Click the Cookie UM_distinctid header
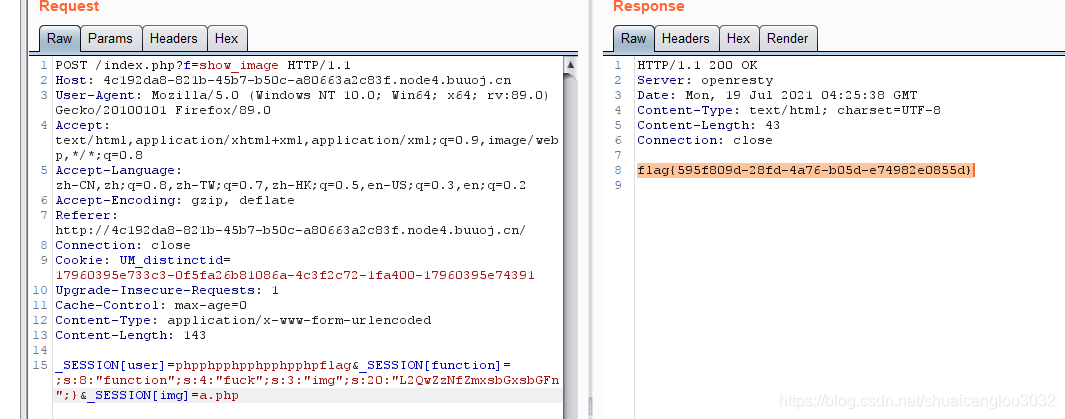 click(143, 260)
